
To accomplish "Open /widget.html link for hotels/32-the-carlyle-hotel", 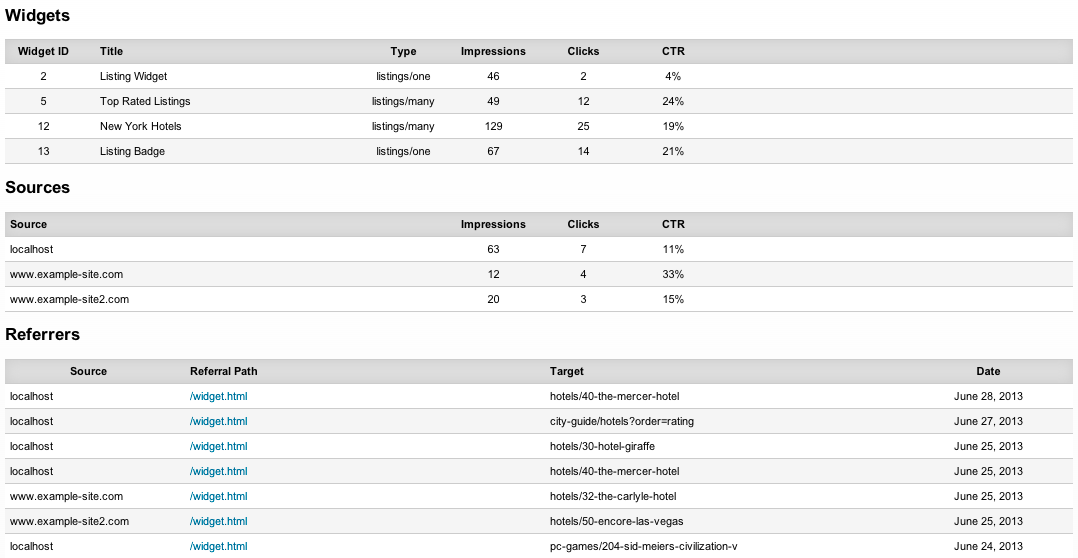I will pyautogui.click(x=218, y=496).
